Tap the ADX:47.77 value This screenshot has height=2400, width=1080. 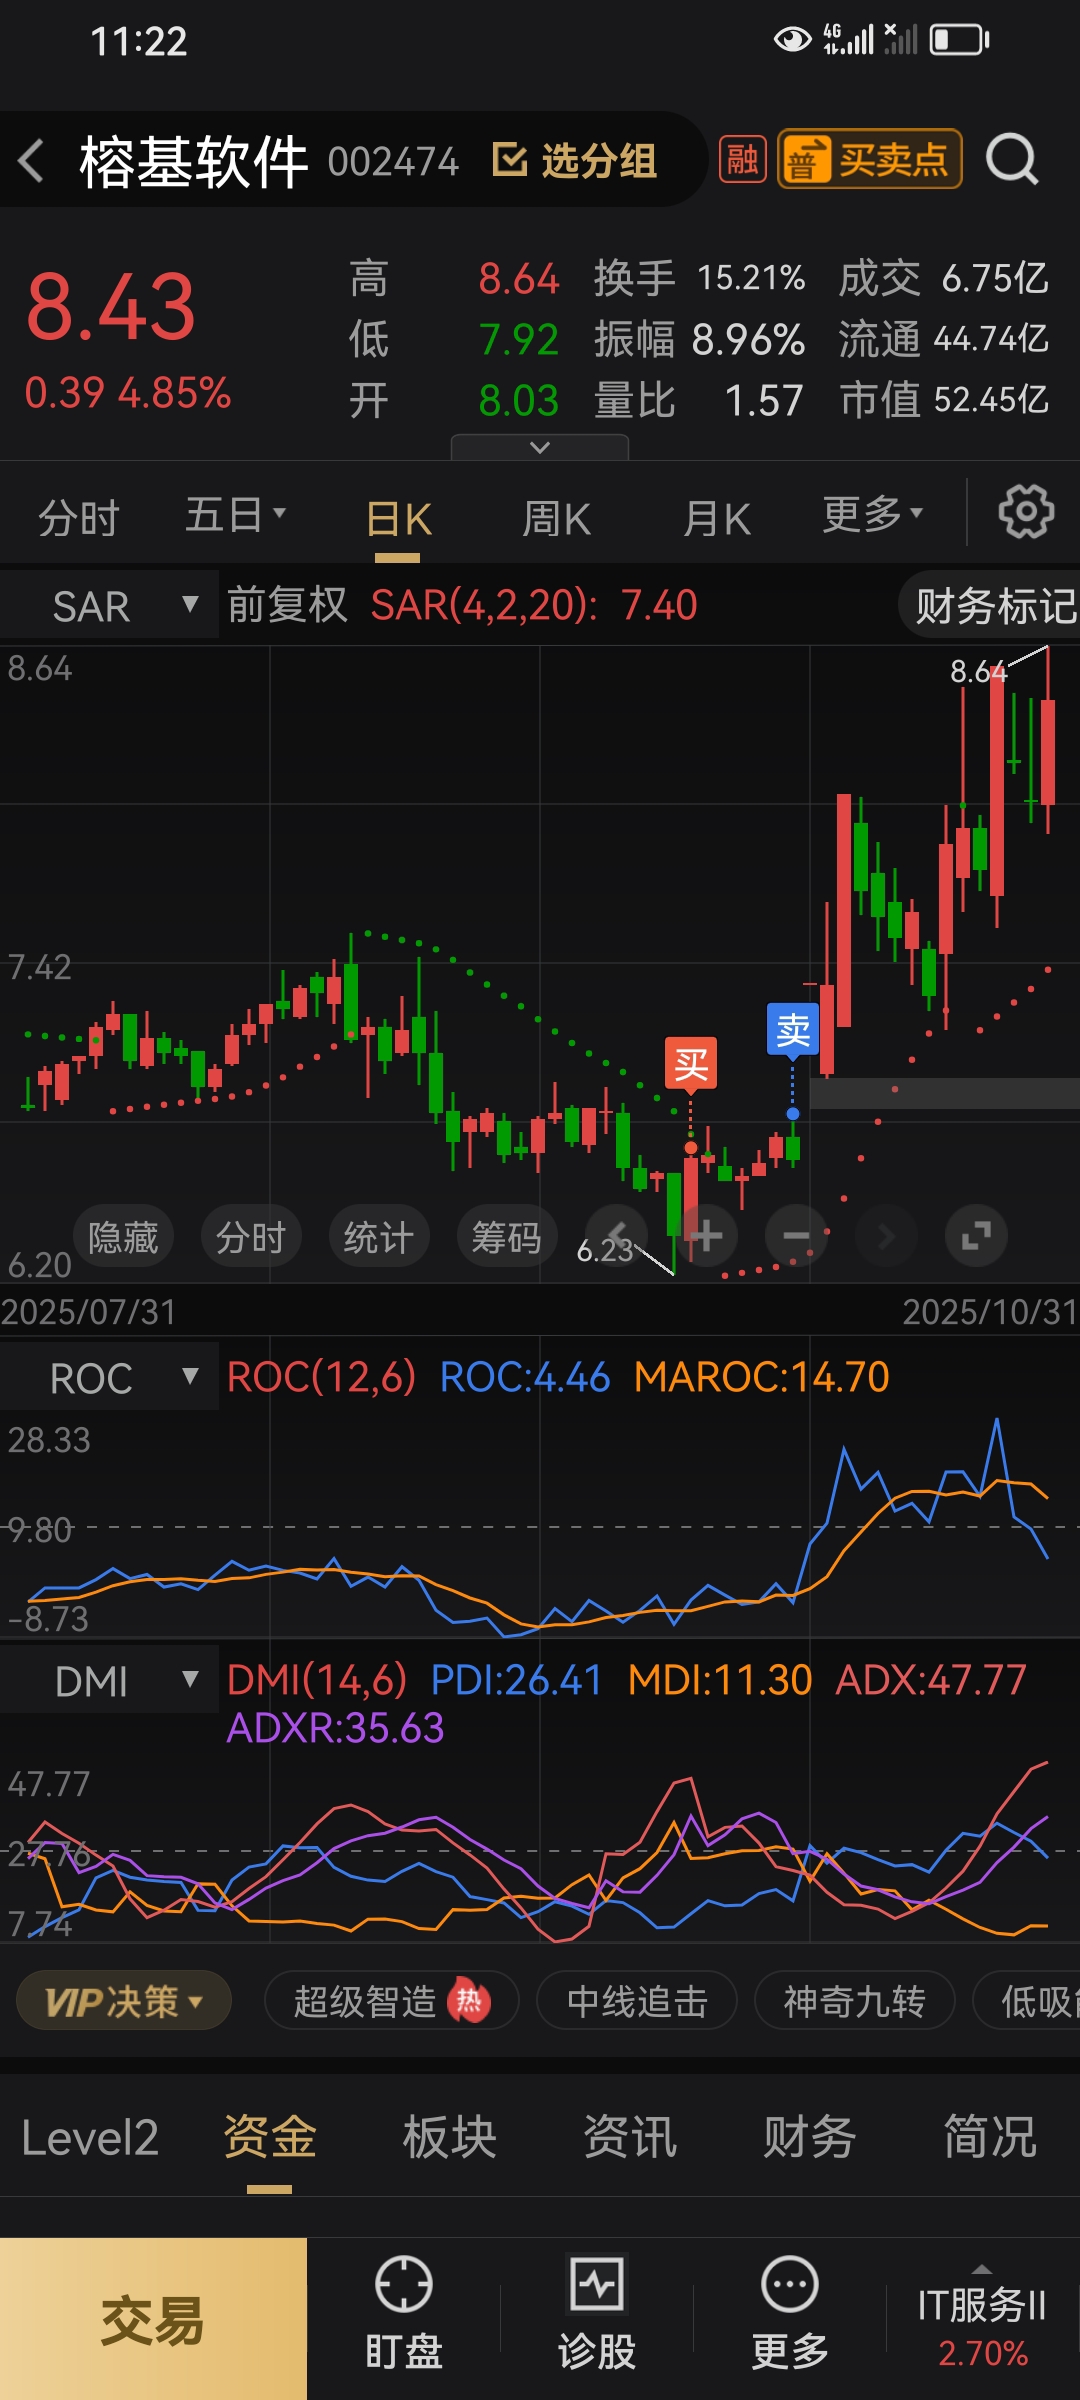click(x=931, y=1680)
